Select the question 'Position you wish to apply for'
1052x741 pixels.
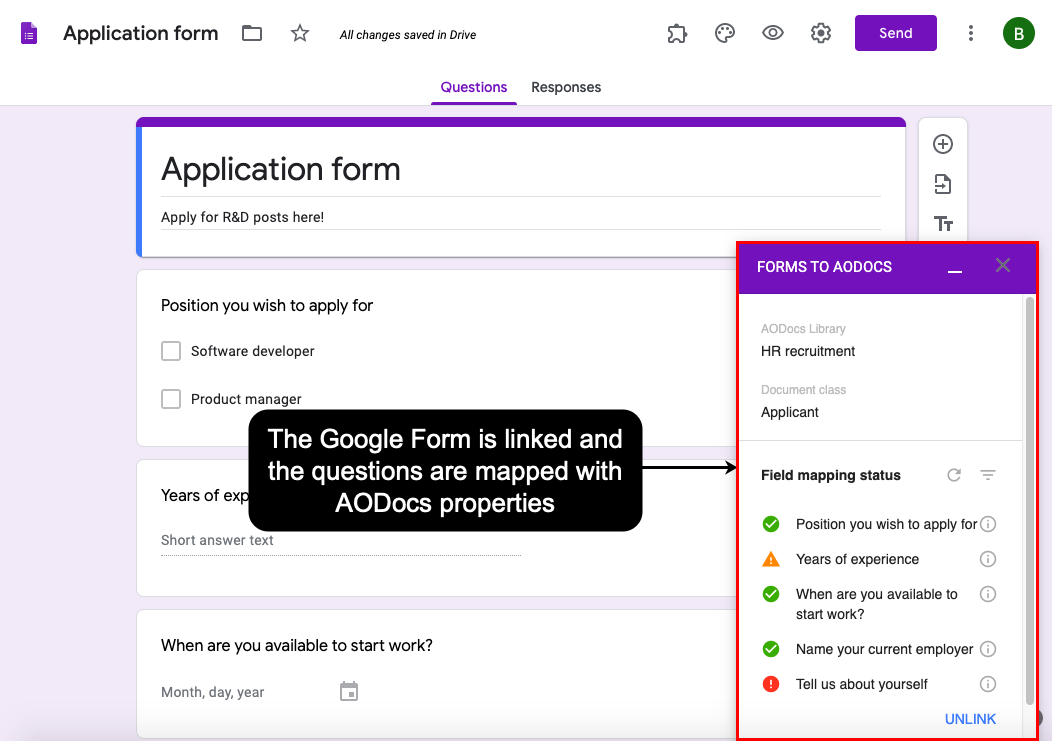point(267,305)
